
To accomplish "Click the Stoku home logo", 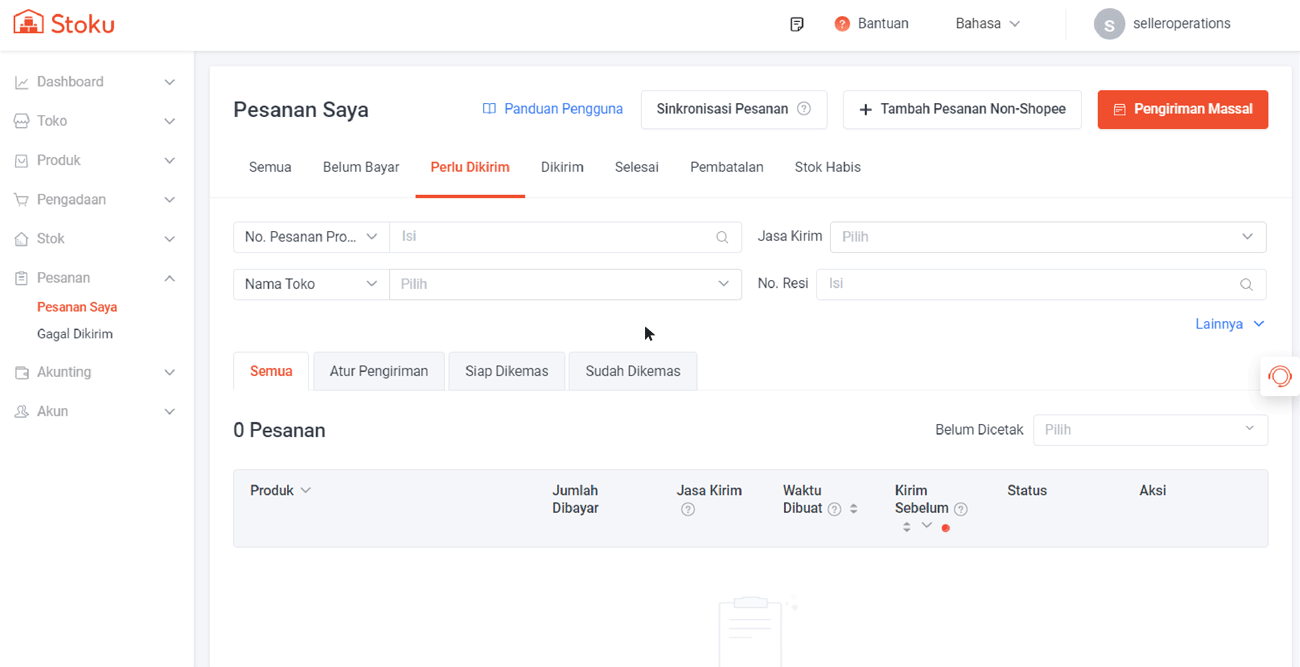I will pyautogui.click(x=64, y=23).
